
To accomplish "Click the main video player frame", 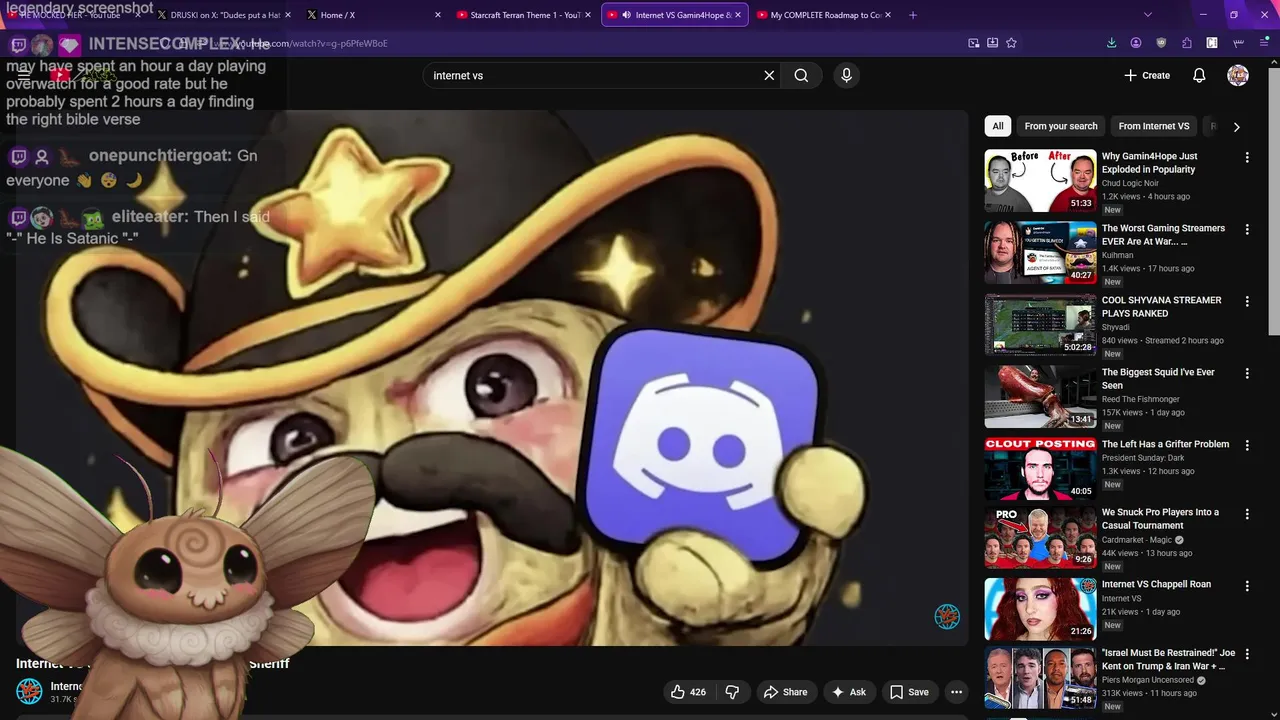I will click(492, 378).
